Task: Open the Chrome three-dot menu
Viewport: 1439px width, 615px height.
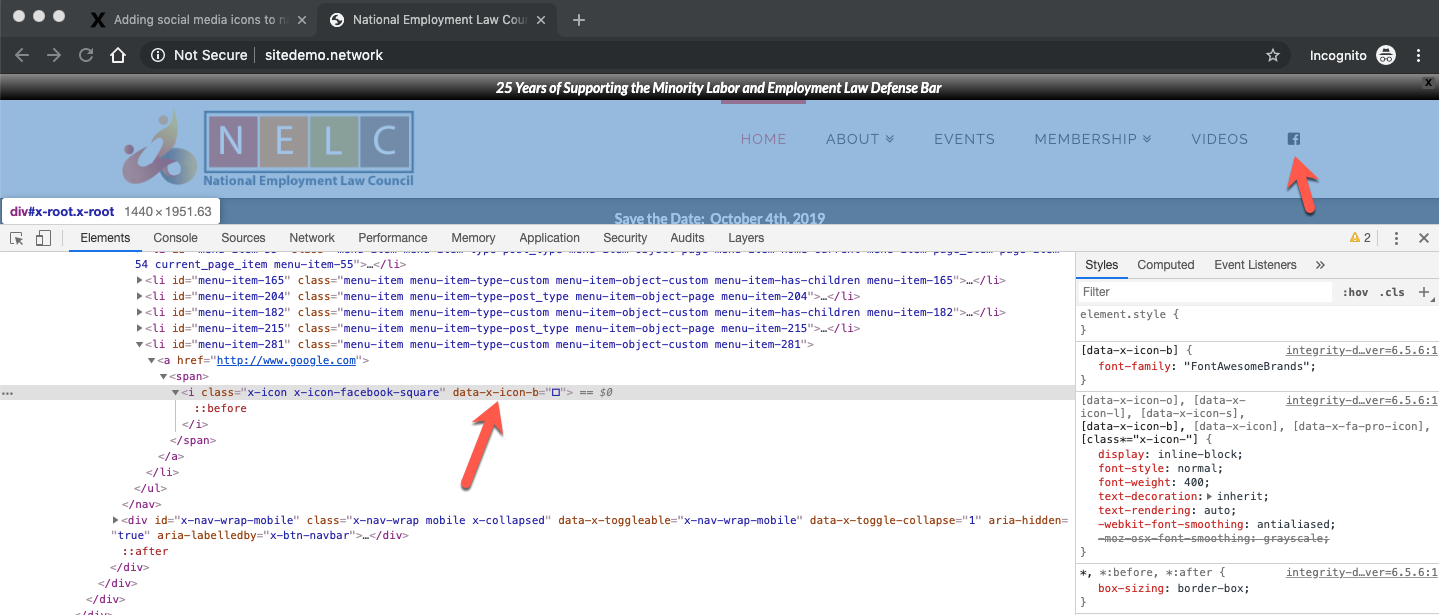Action: pyautogui.click(x=1419, y=56)
